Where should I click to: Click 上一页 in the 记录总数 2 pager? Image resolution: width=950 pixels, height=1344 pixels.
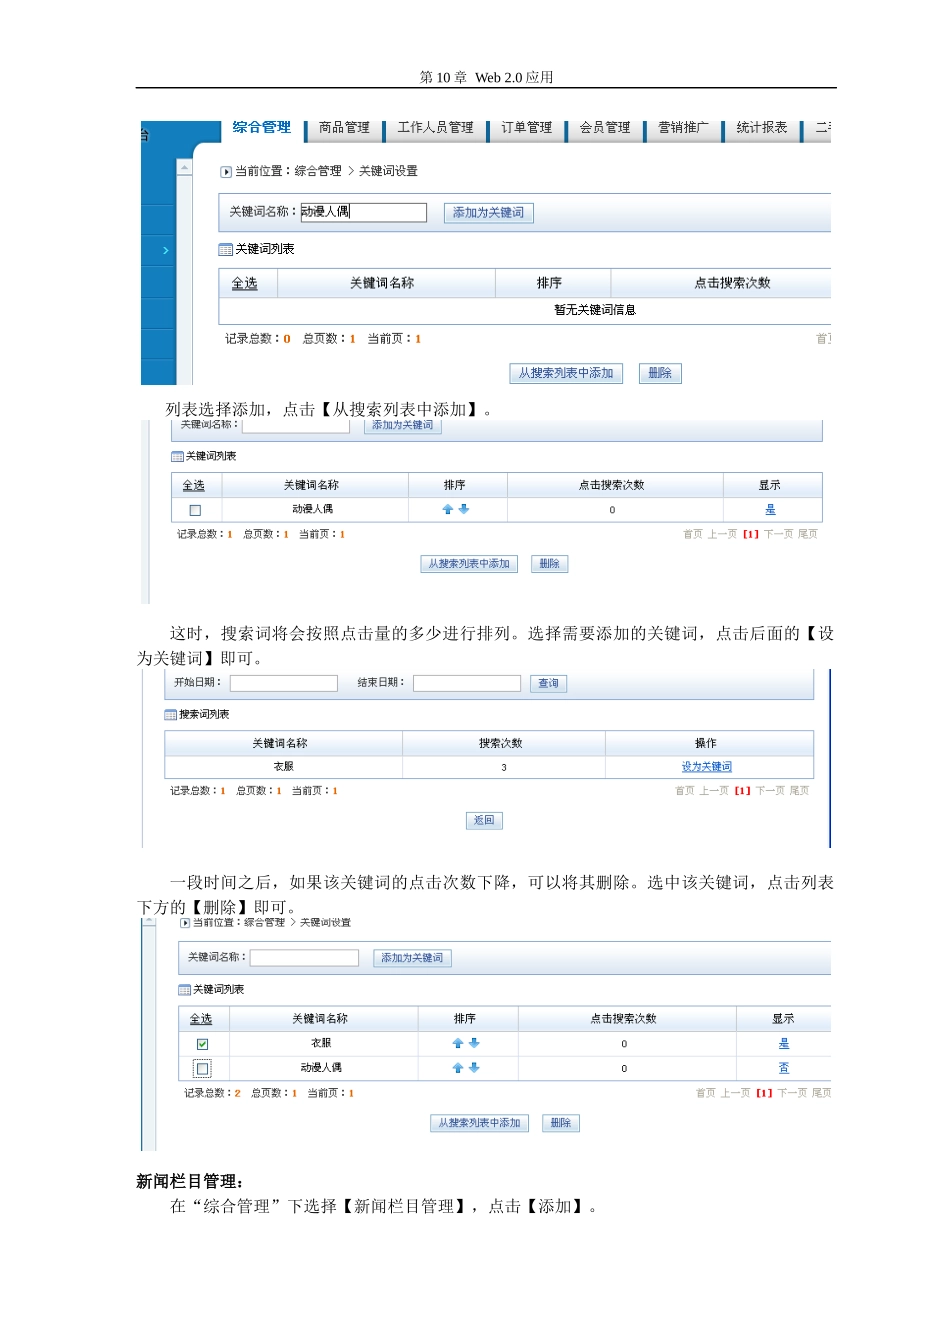click(736, 1093)
